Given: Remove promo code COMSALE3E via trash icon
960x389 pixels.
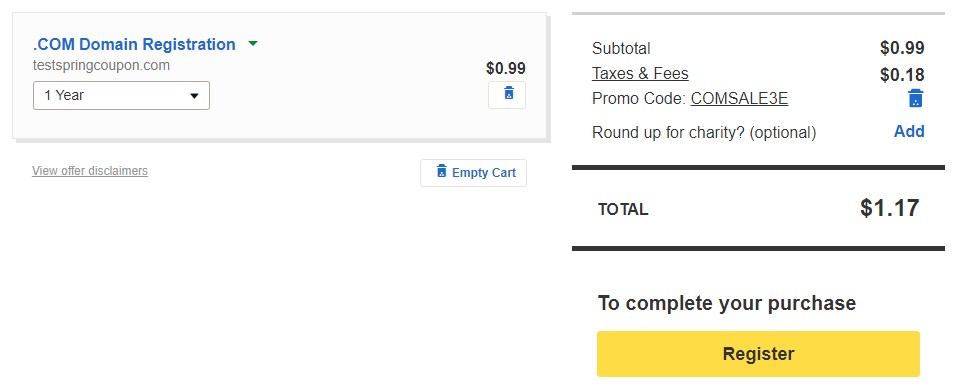Looking at the screenshot, I should click(915, 98).
